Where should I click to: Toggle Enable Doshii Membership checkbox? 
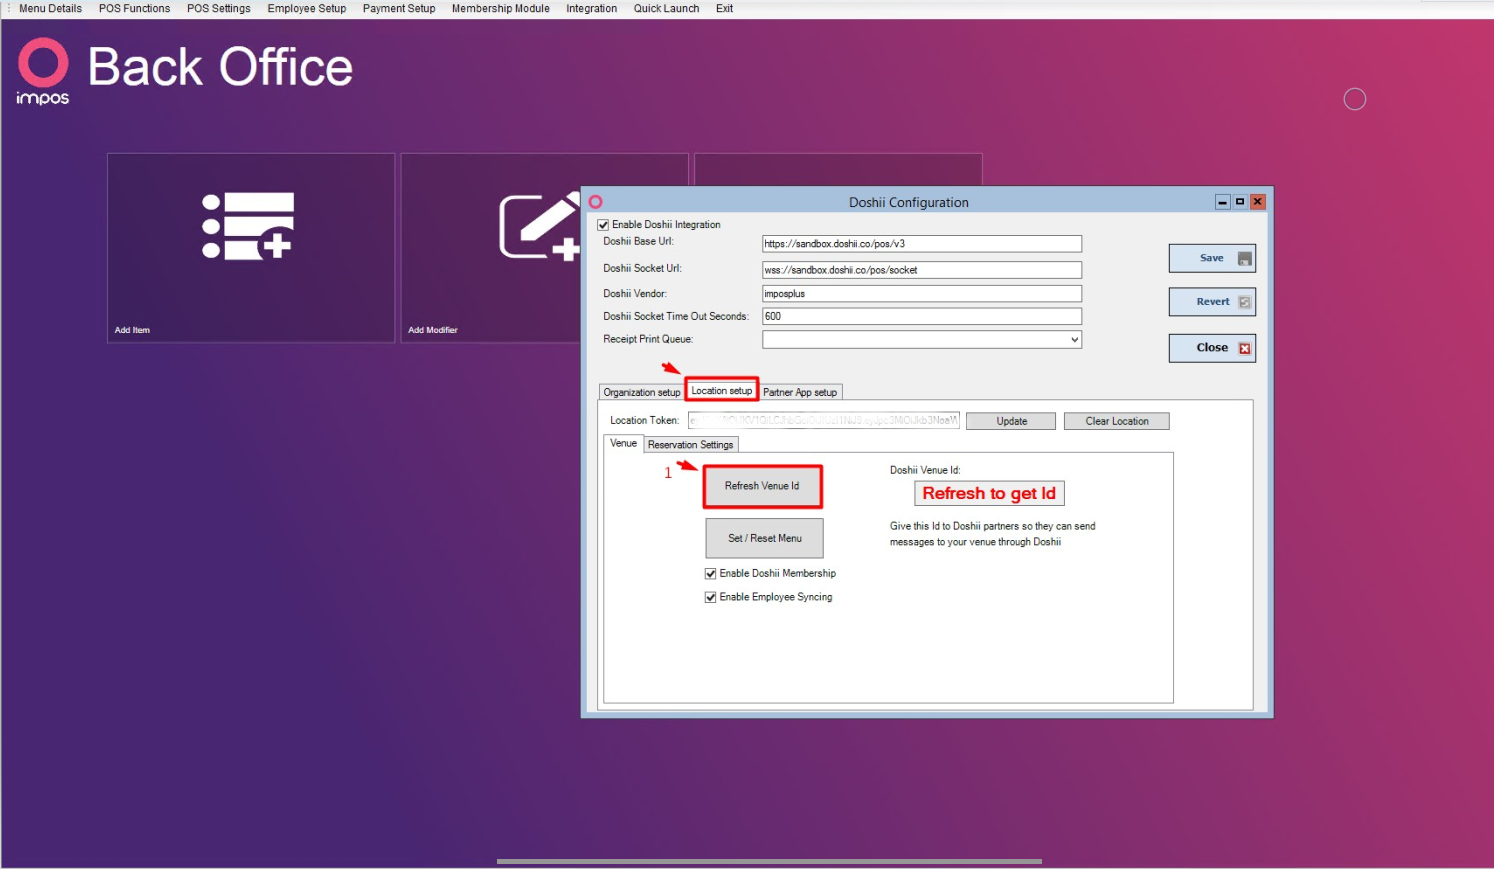[711, 574]
